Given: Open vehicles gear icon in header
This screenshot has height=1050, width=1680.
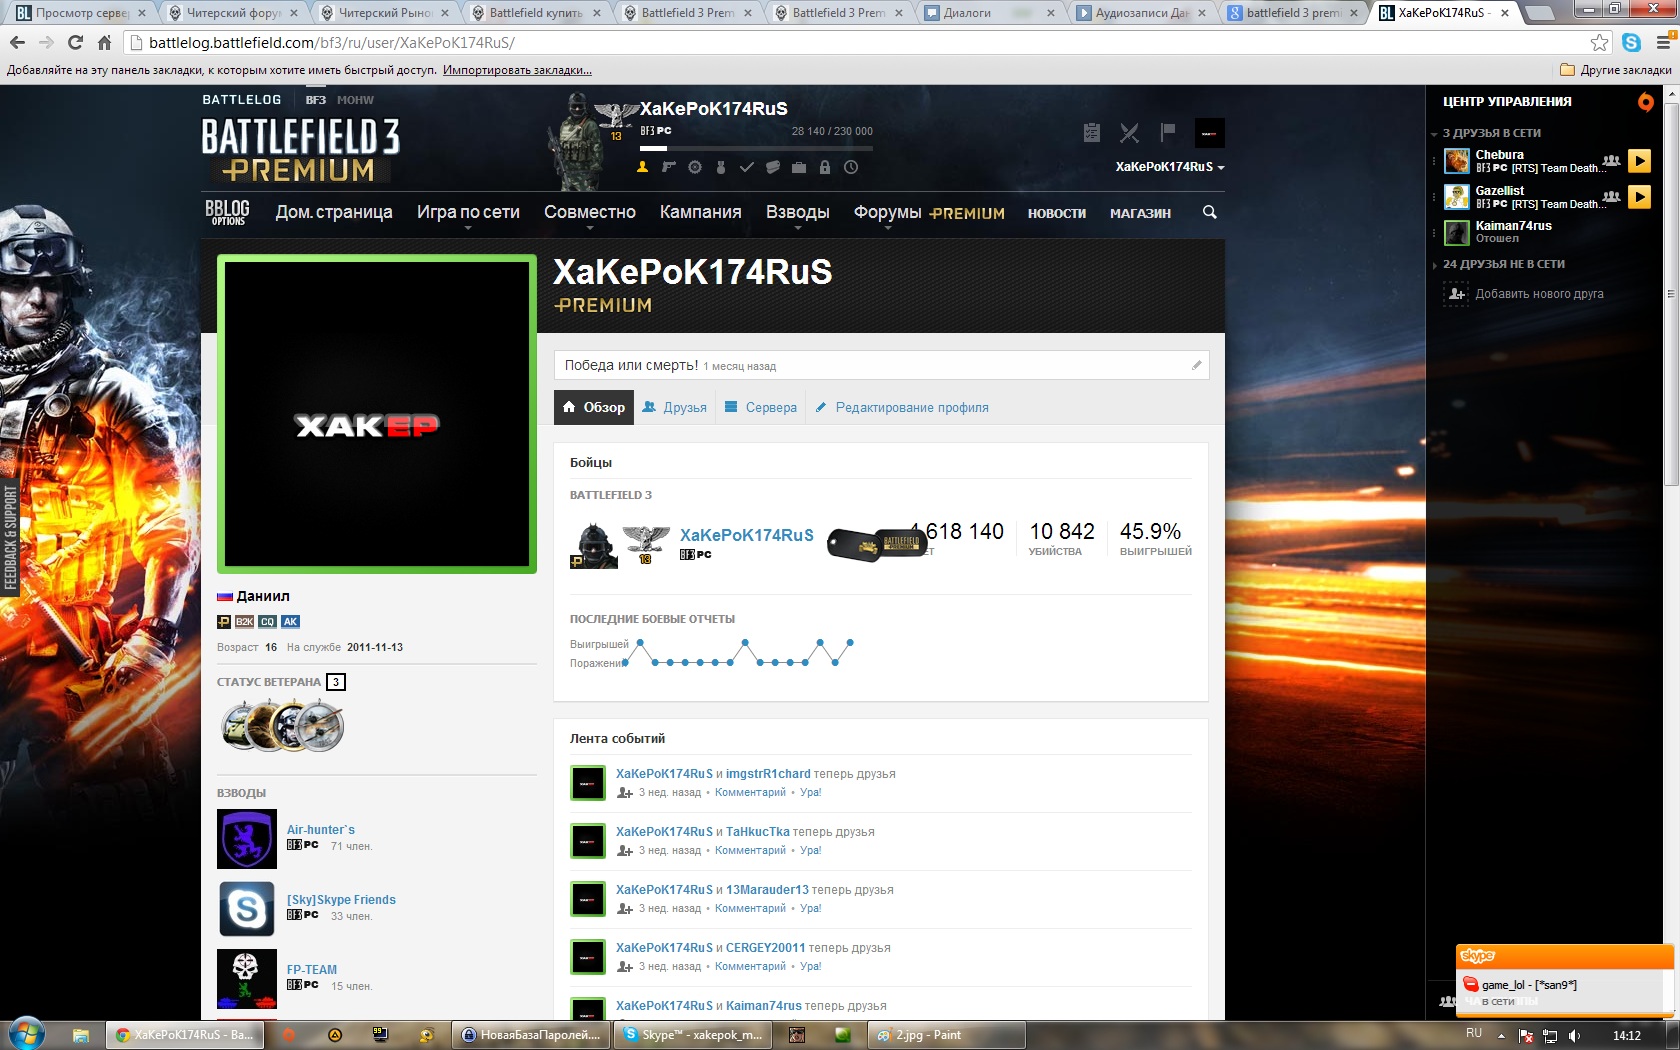Looking at the screenshot, I should (x=695, y=167).
